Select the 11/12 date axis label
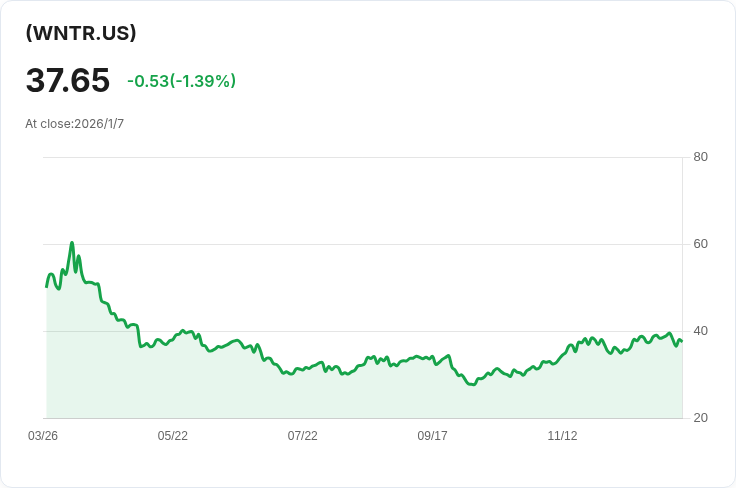Viewport: 736px width, 488px height. click(562, 436)
